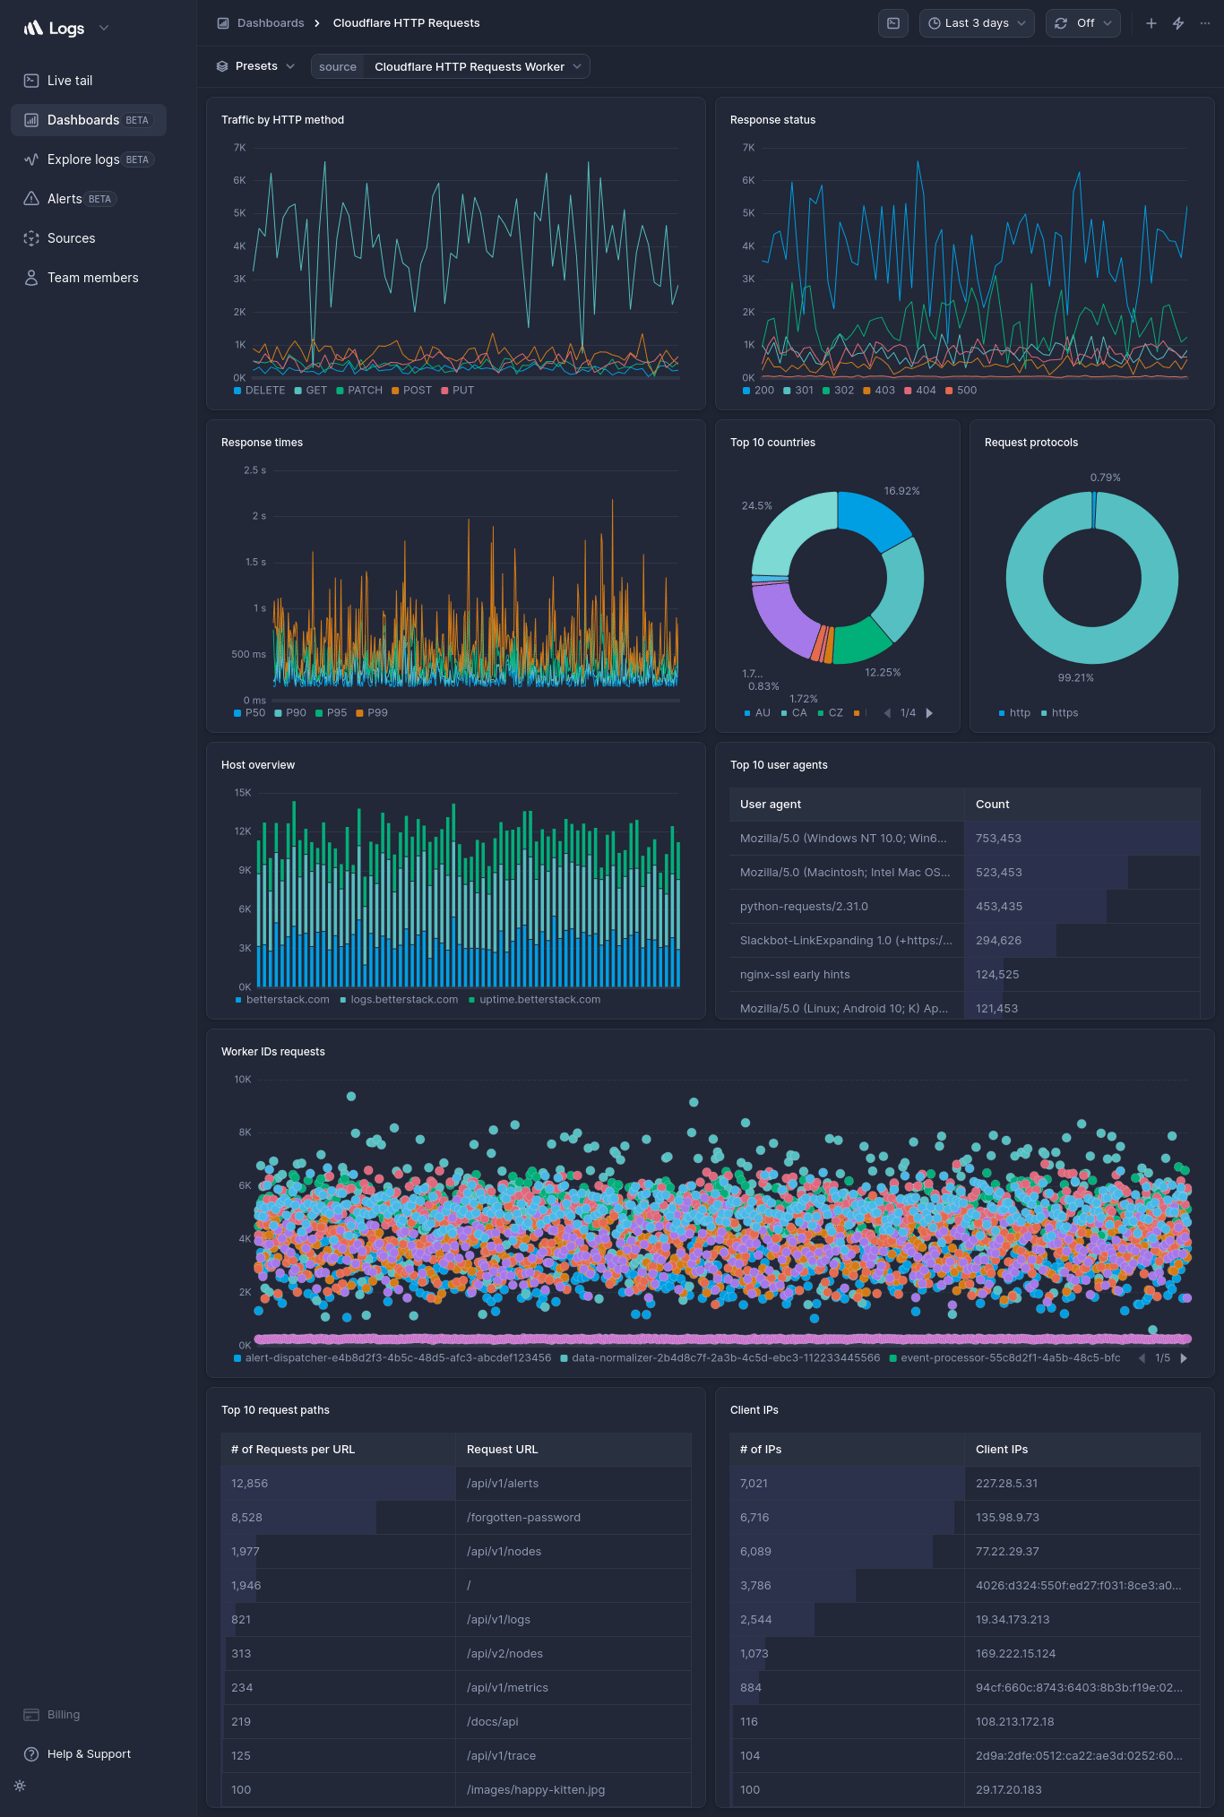
Task: Toggle GET series in traffic legend
Action: pos(311,390)
